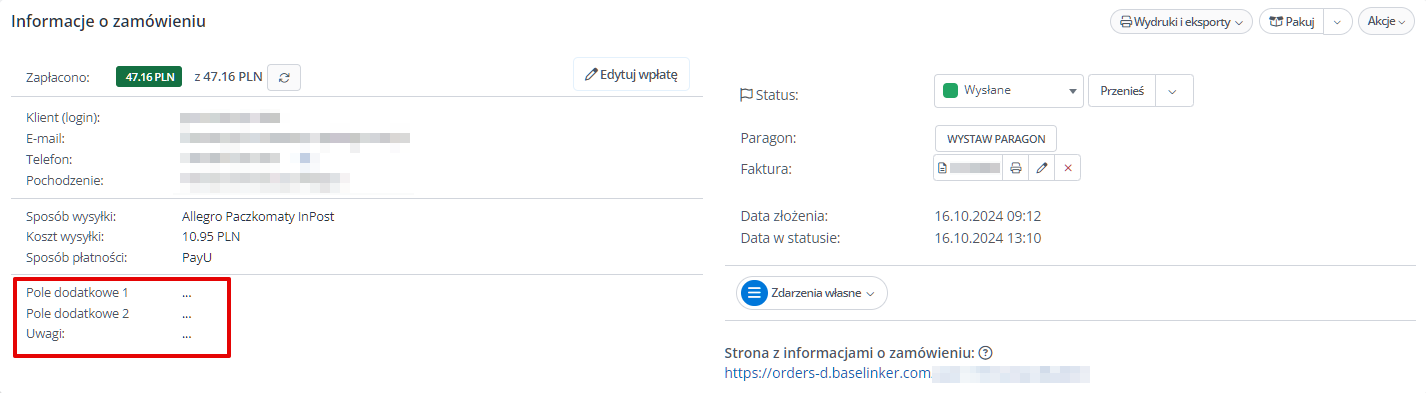This screenshot has height=393, width=1426.
Task: Expand the arrow next to Przenieś button
Action: point(1174,90)
